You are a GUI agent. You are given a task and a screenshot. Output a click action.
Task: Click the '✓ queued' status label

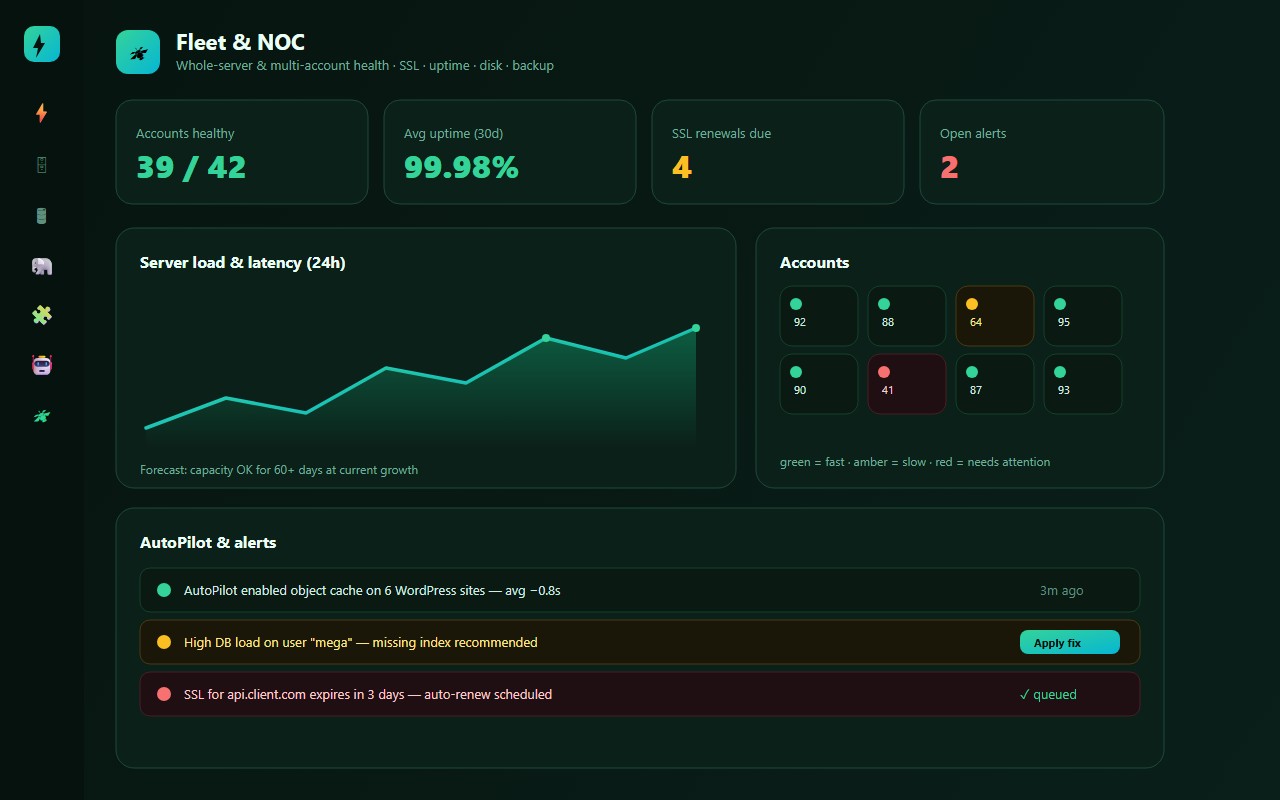click(x=1048, y=694)
